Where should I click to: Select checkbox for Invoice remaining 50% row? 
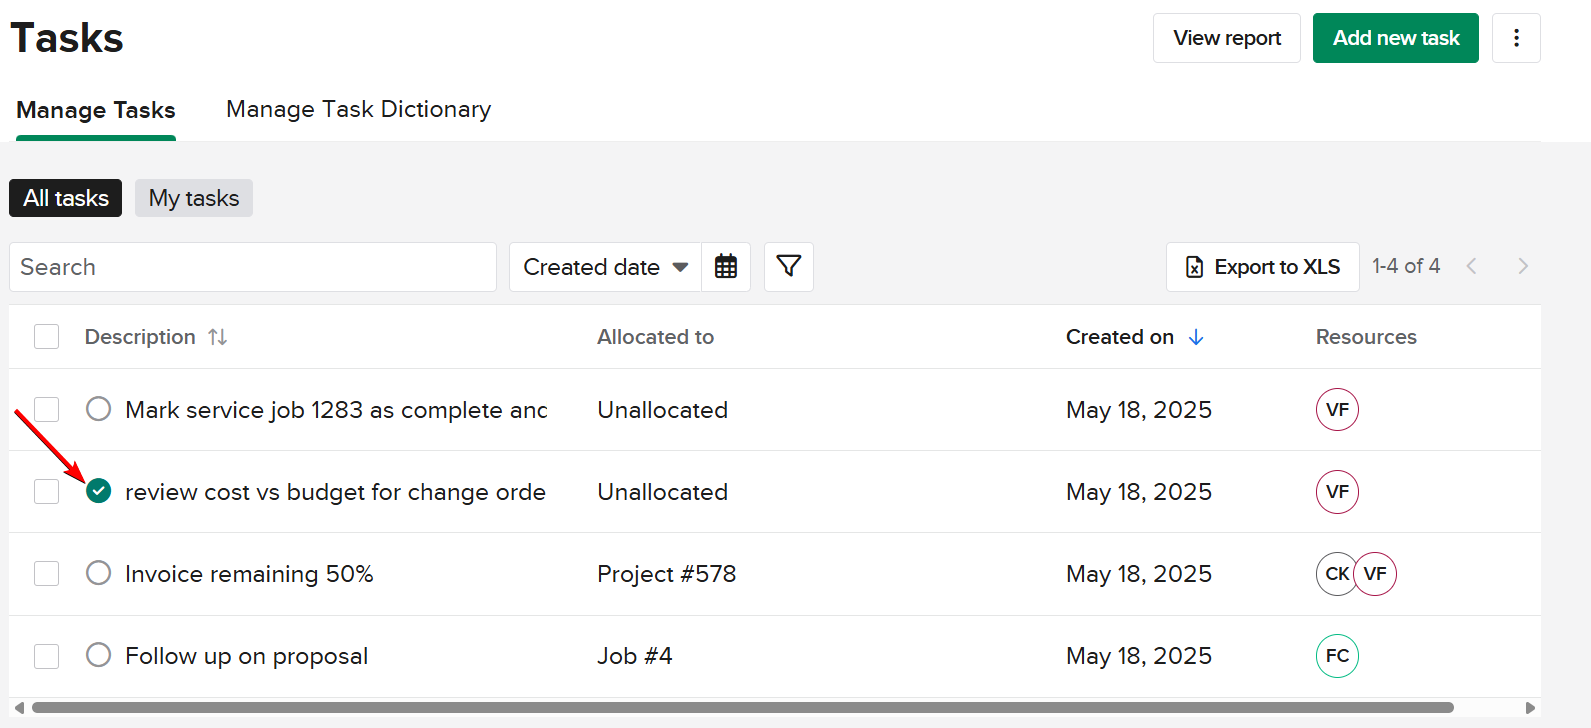tap(47, 574)
